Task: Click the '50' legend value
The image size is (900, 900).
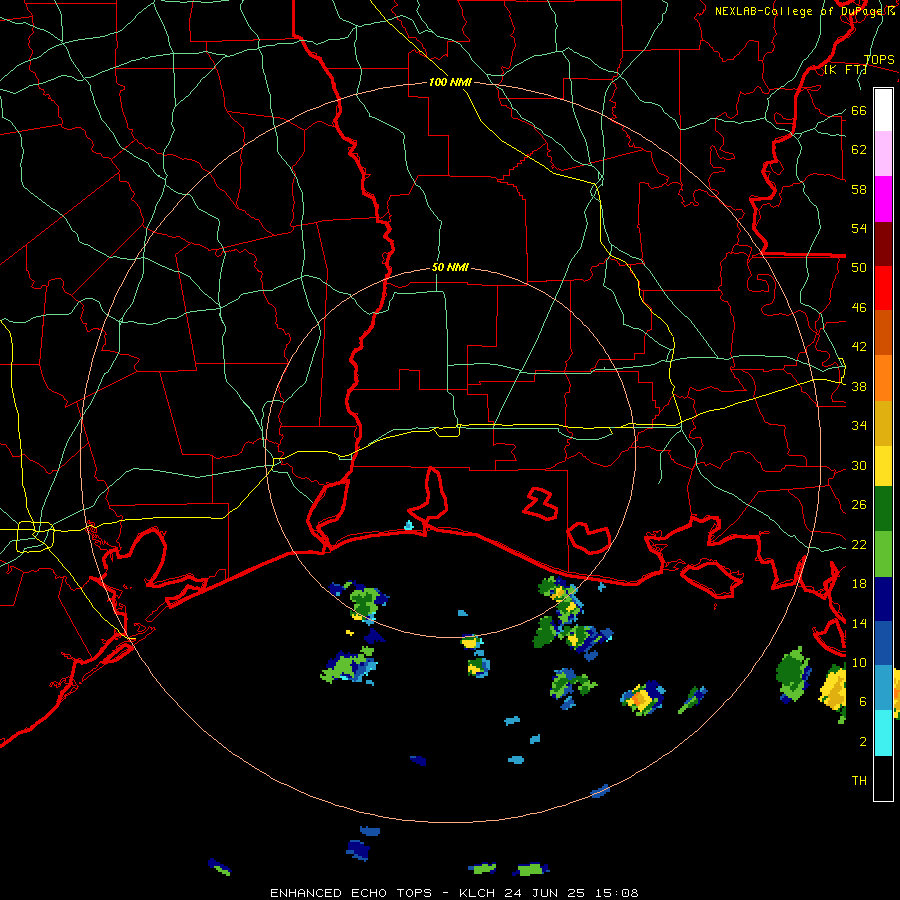Action: tap(859, 268)
